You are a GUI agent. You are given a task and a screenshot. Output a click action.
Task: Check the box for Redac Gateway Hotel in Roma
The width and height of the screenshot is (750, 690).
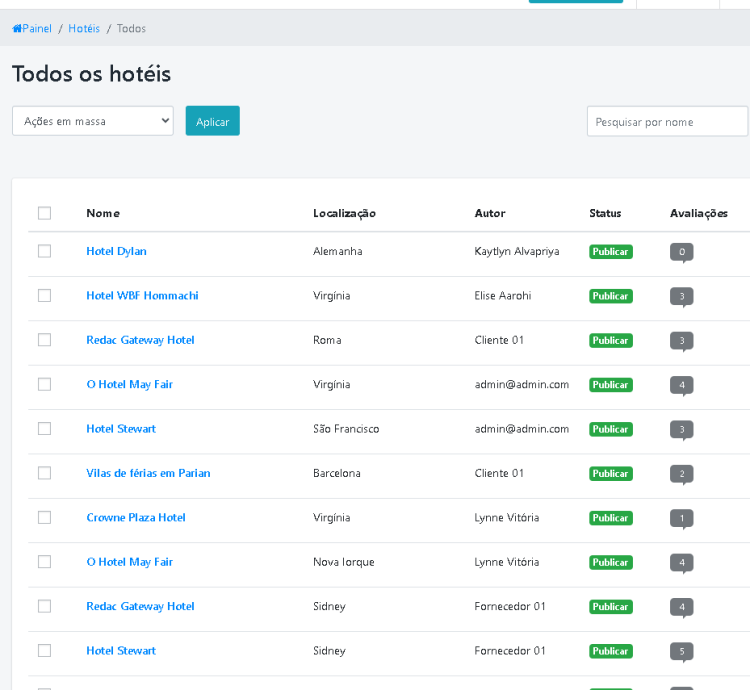pos(44,340)
